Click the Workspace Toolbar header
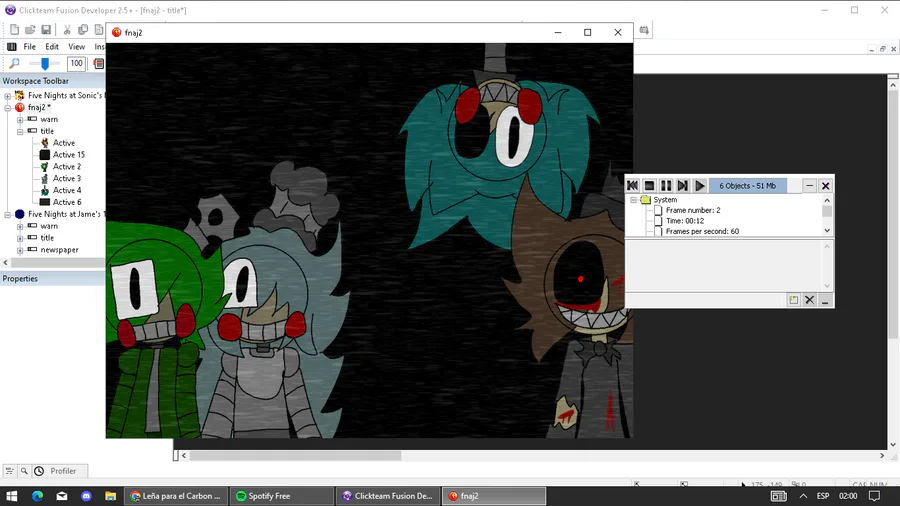Screen dimensions: 900x506 point(52,81)
